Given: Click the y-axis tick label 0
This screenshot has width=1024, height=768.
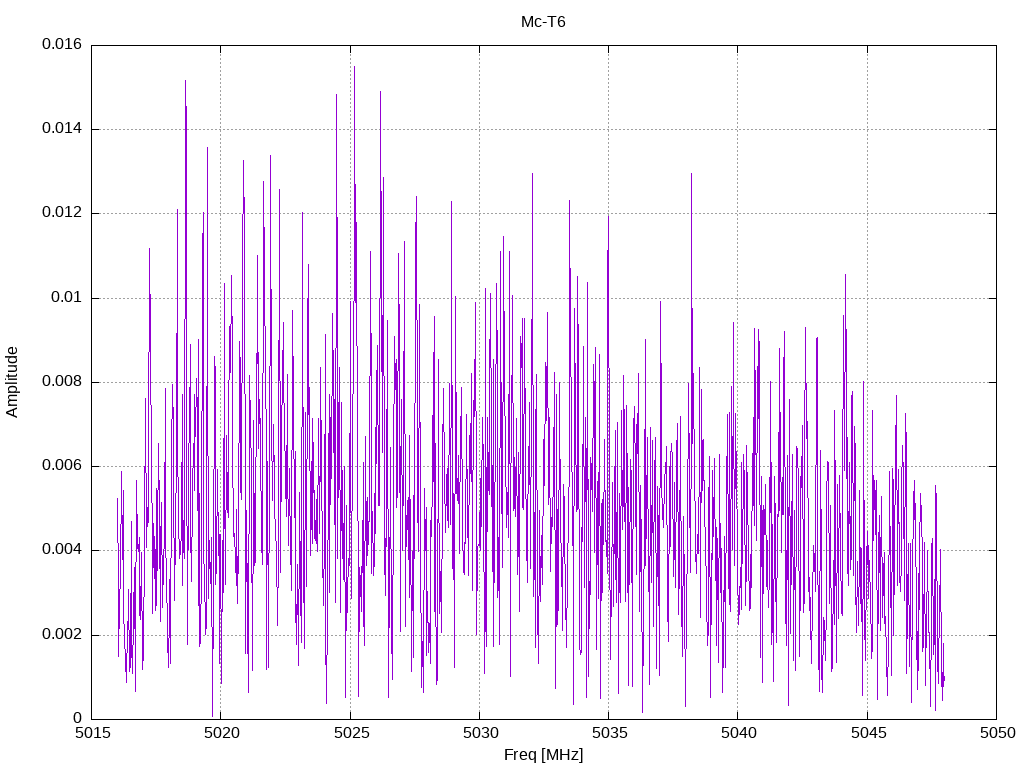Looking at the screenshot, I should 78,718.
